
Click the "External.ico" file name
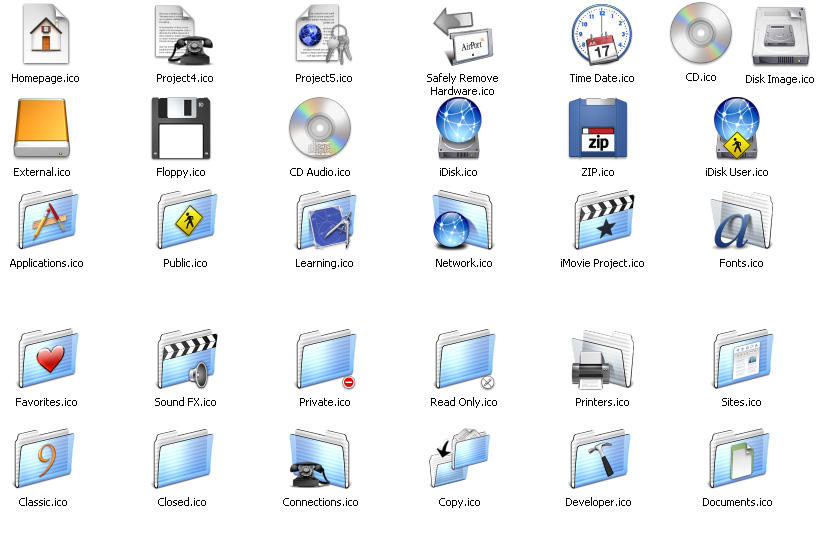(x=42, y=172)
